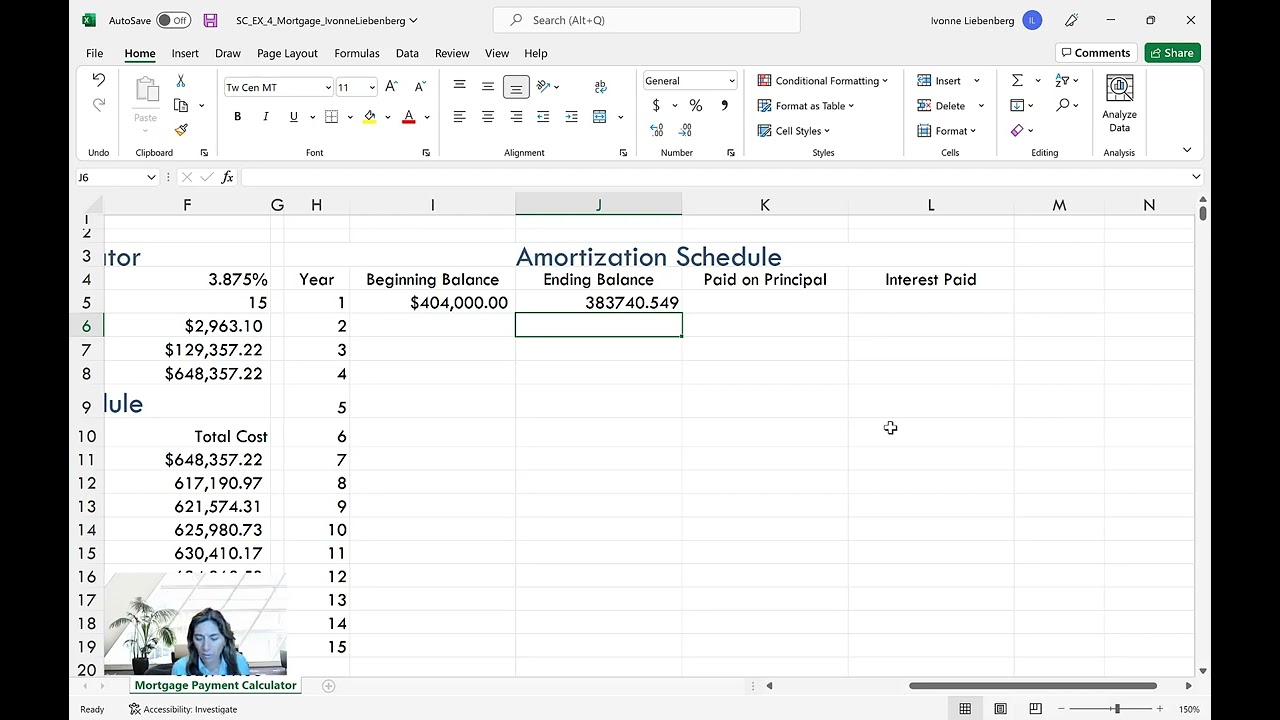Select cell with Ending Balance 383740.549
Image resolution: width=1280 pixels, height=720 pixels.
pyautogui.click(x=599, y=303)
